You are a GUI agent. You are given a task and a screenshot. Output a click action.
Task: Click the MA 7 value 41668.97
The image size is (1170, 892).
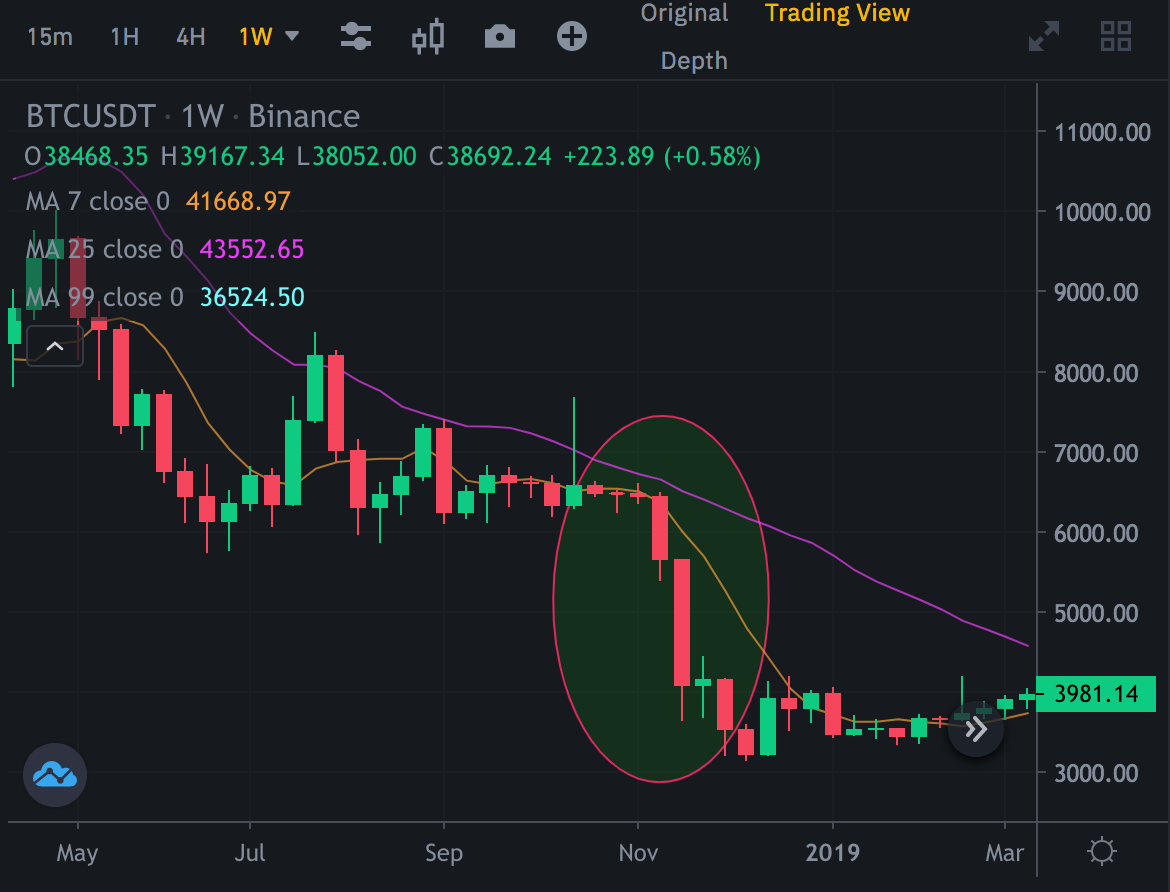pos(238,202)
